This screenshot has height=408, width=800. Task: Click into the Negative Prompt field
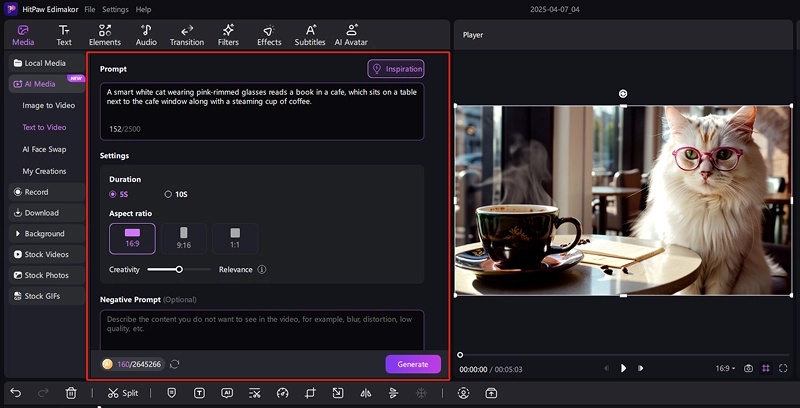point(262,330)
